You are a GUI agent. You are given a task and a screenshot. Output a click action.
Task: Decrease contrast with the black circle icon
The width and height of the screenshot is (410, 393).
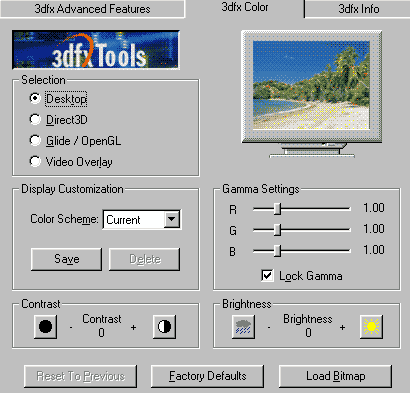point(45,327)
